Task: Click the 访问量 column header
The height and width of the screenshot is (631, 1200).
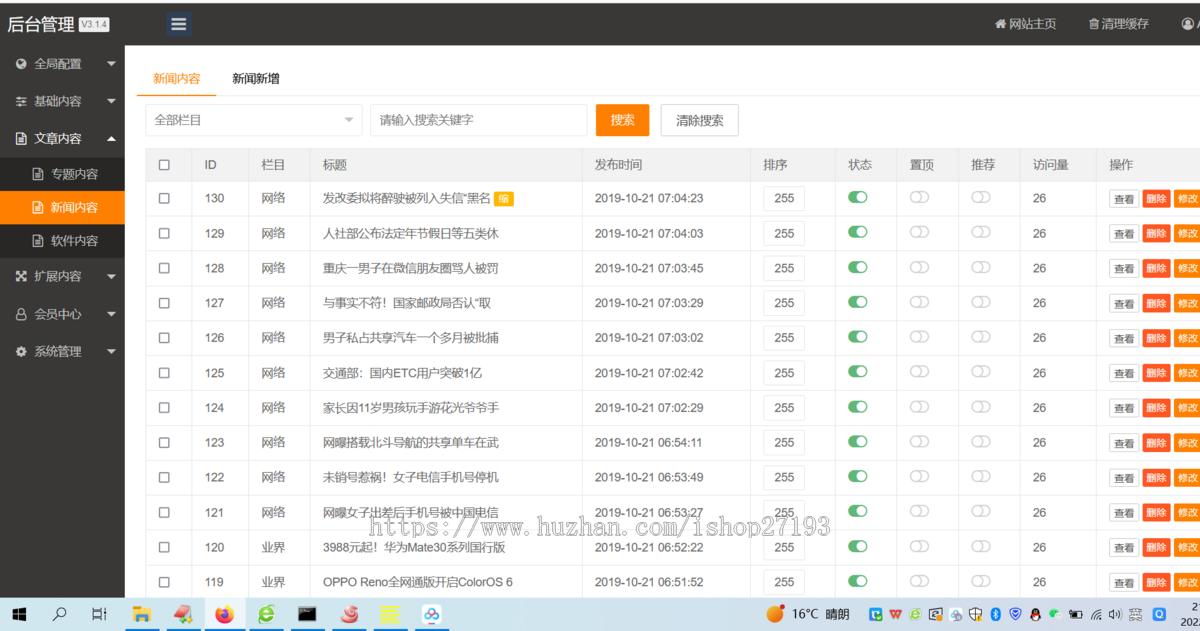Action: [1051, 165]
